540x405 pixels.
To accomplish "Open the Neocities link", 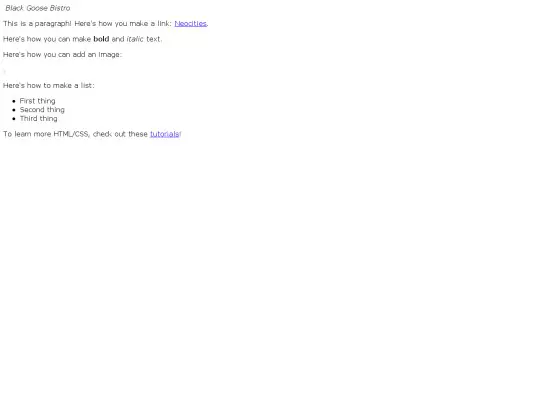I will [190, 23].
